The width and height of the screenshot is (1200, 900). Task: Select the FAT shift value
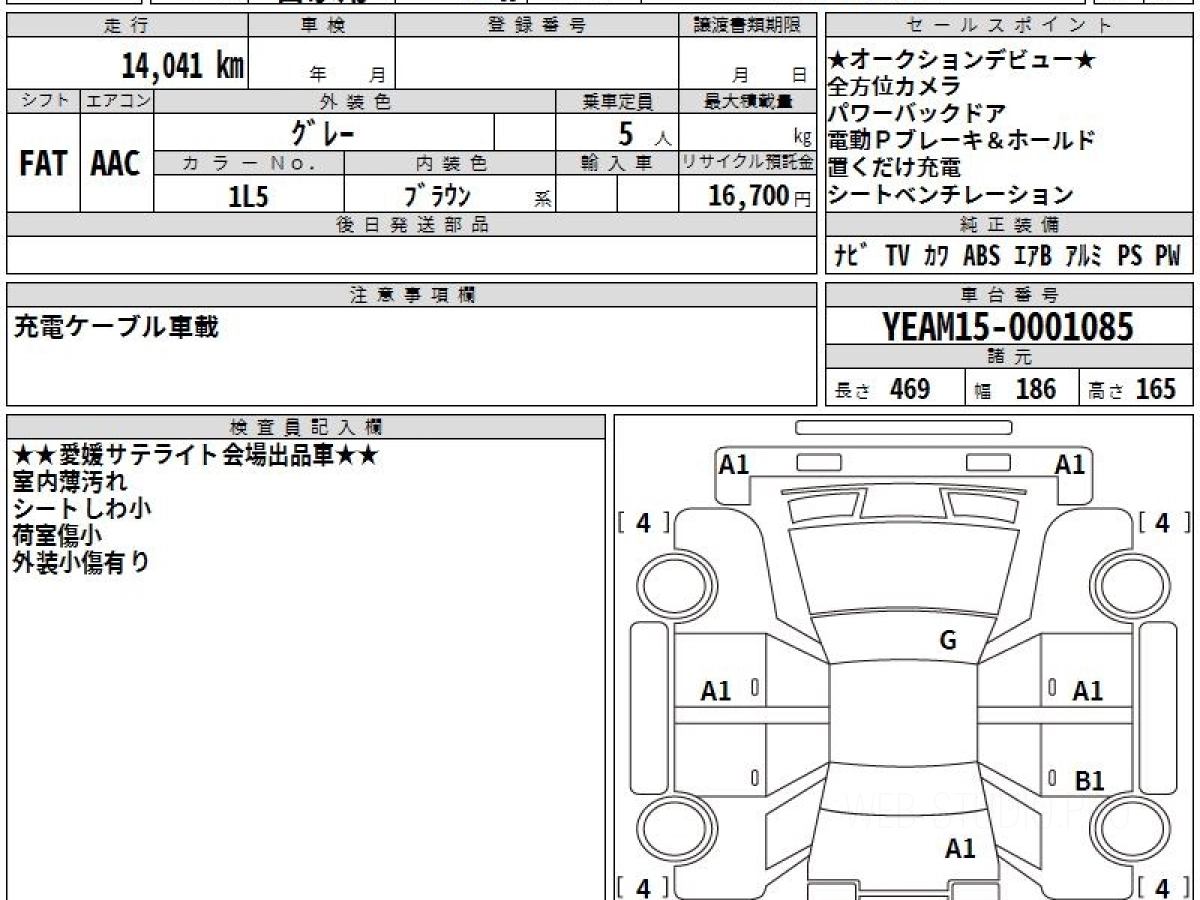click(x=43, y=163)
